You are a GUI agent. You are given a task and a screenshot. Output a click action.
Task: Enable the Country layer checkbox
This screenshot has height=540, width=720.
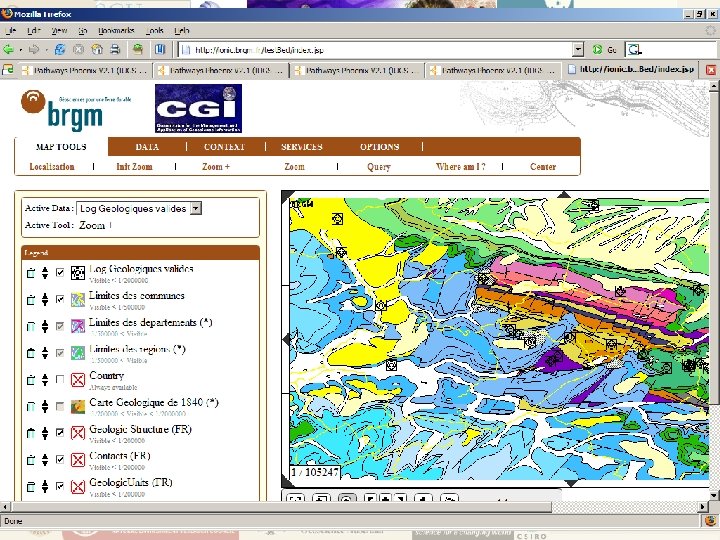(x=60, y=379)
